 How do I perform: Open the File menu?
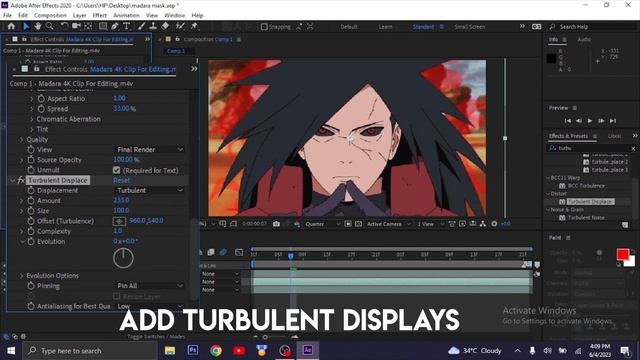tap(7, 16)
